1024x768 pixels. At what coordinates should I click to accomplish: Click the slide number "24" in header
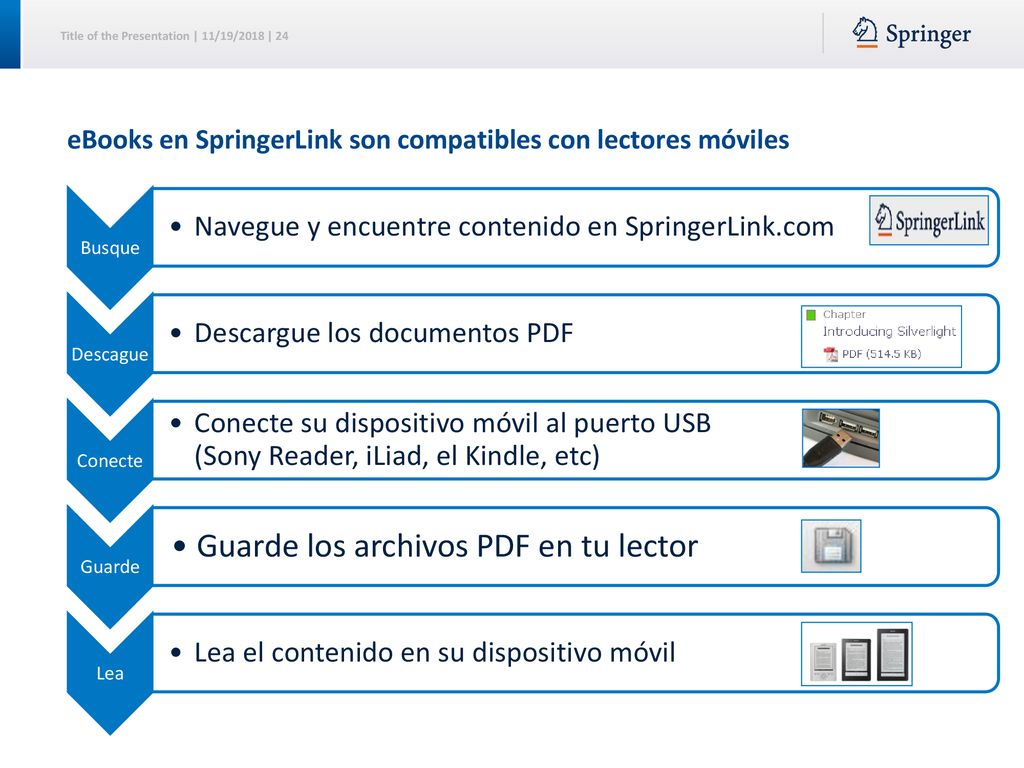pyautogui.click(x=281, y=36)
